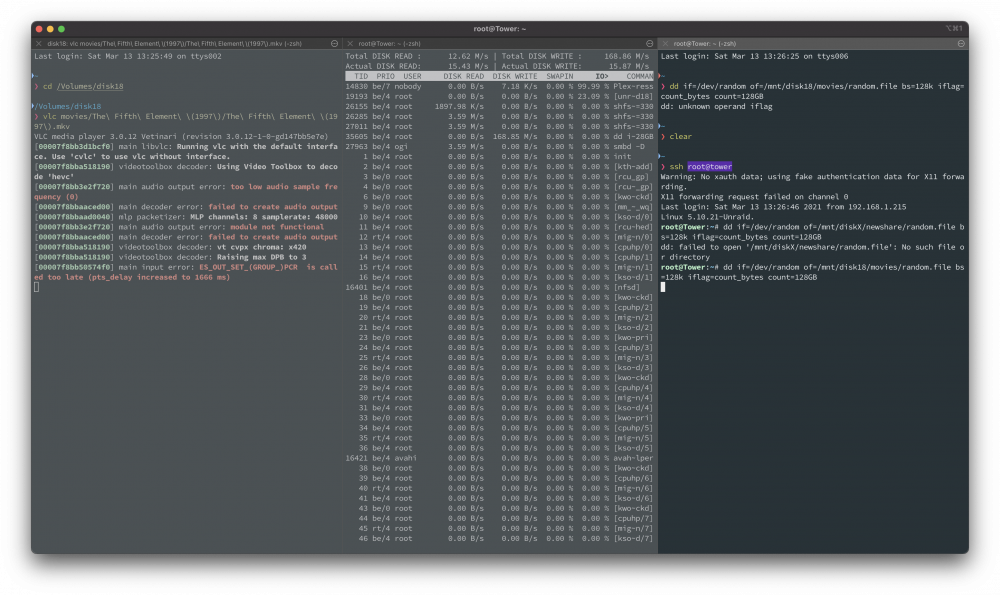
Task: Click the IO> sort column header
Action: tap(601, 76)
